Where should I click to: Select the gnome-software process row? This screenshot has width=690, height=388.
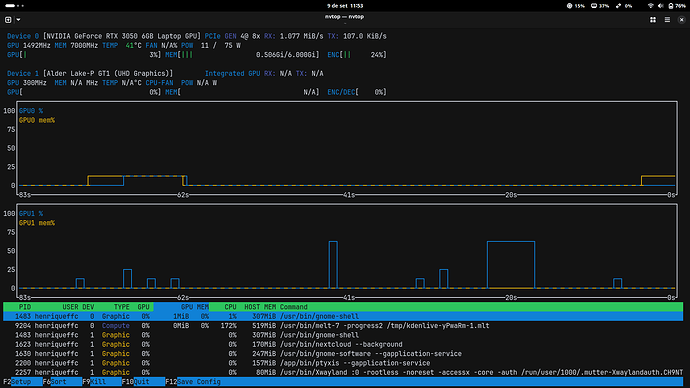coord(343,354)
